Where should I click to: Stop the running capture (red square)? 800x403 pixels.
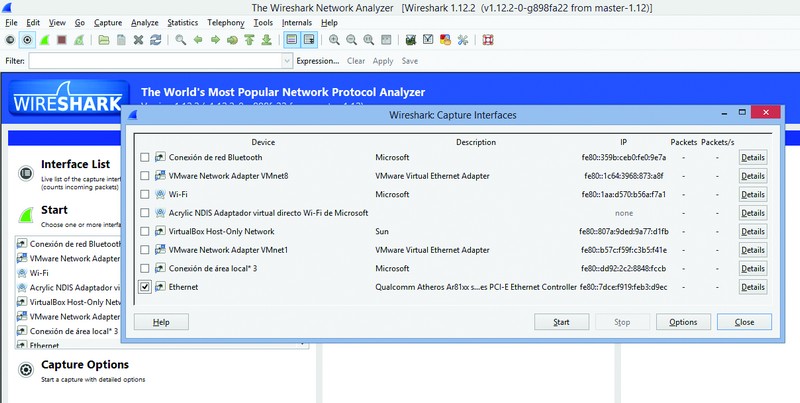point(62,40)
